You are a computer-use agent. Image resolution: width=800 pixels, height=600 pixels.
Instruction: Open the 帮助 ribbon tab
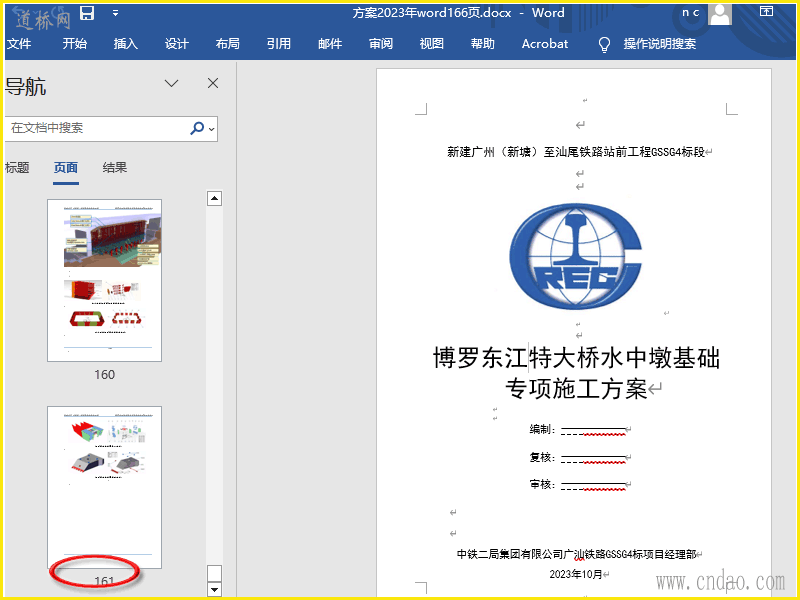point(483,44)
